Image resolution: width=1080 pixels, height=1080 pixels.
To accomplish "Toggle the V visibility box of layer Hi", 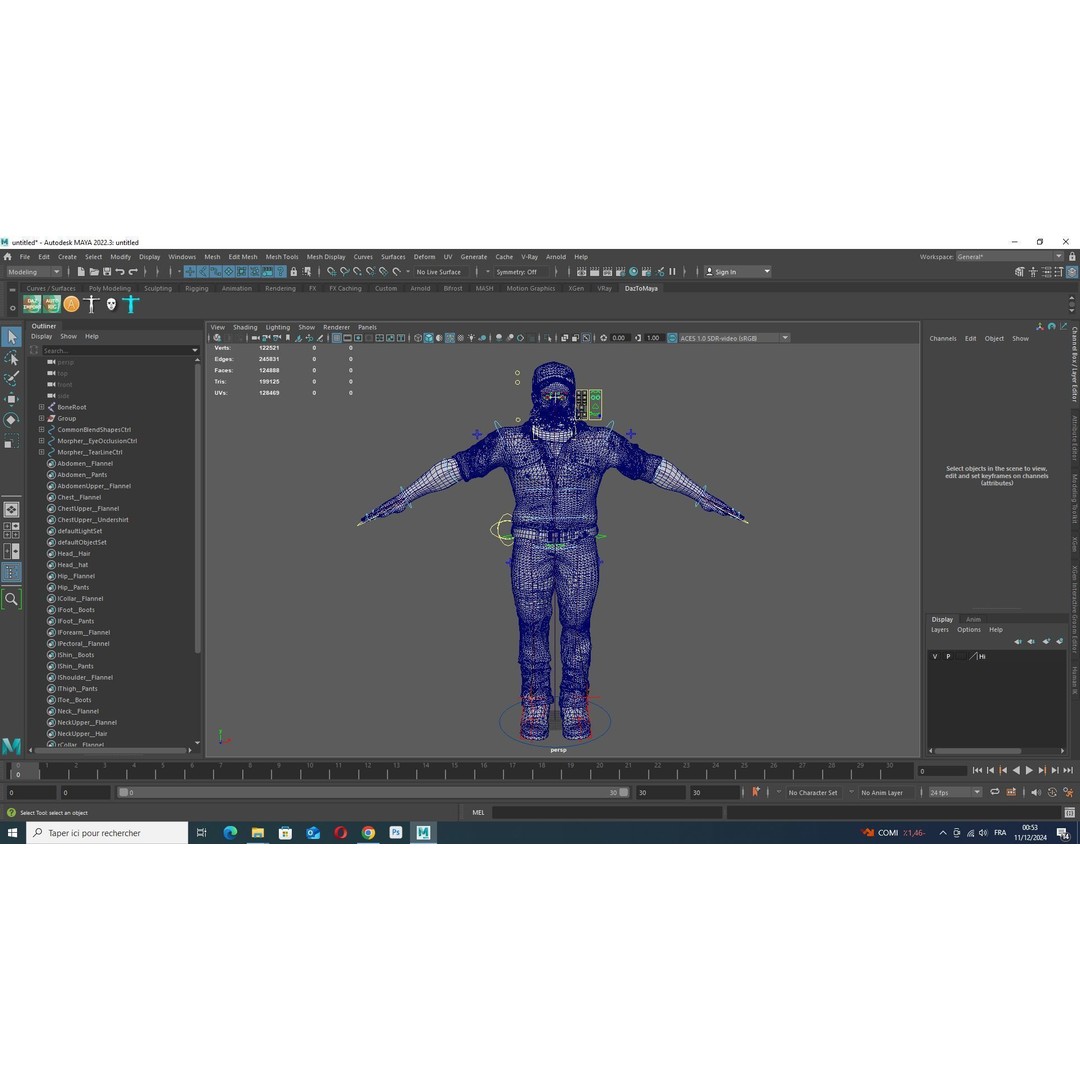I will coord(935,656).
